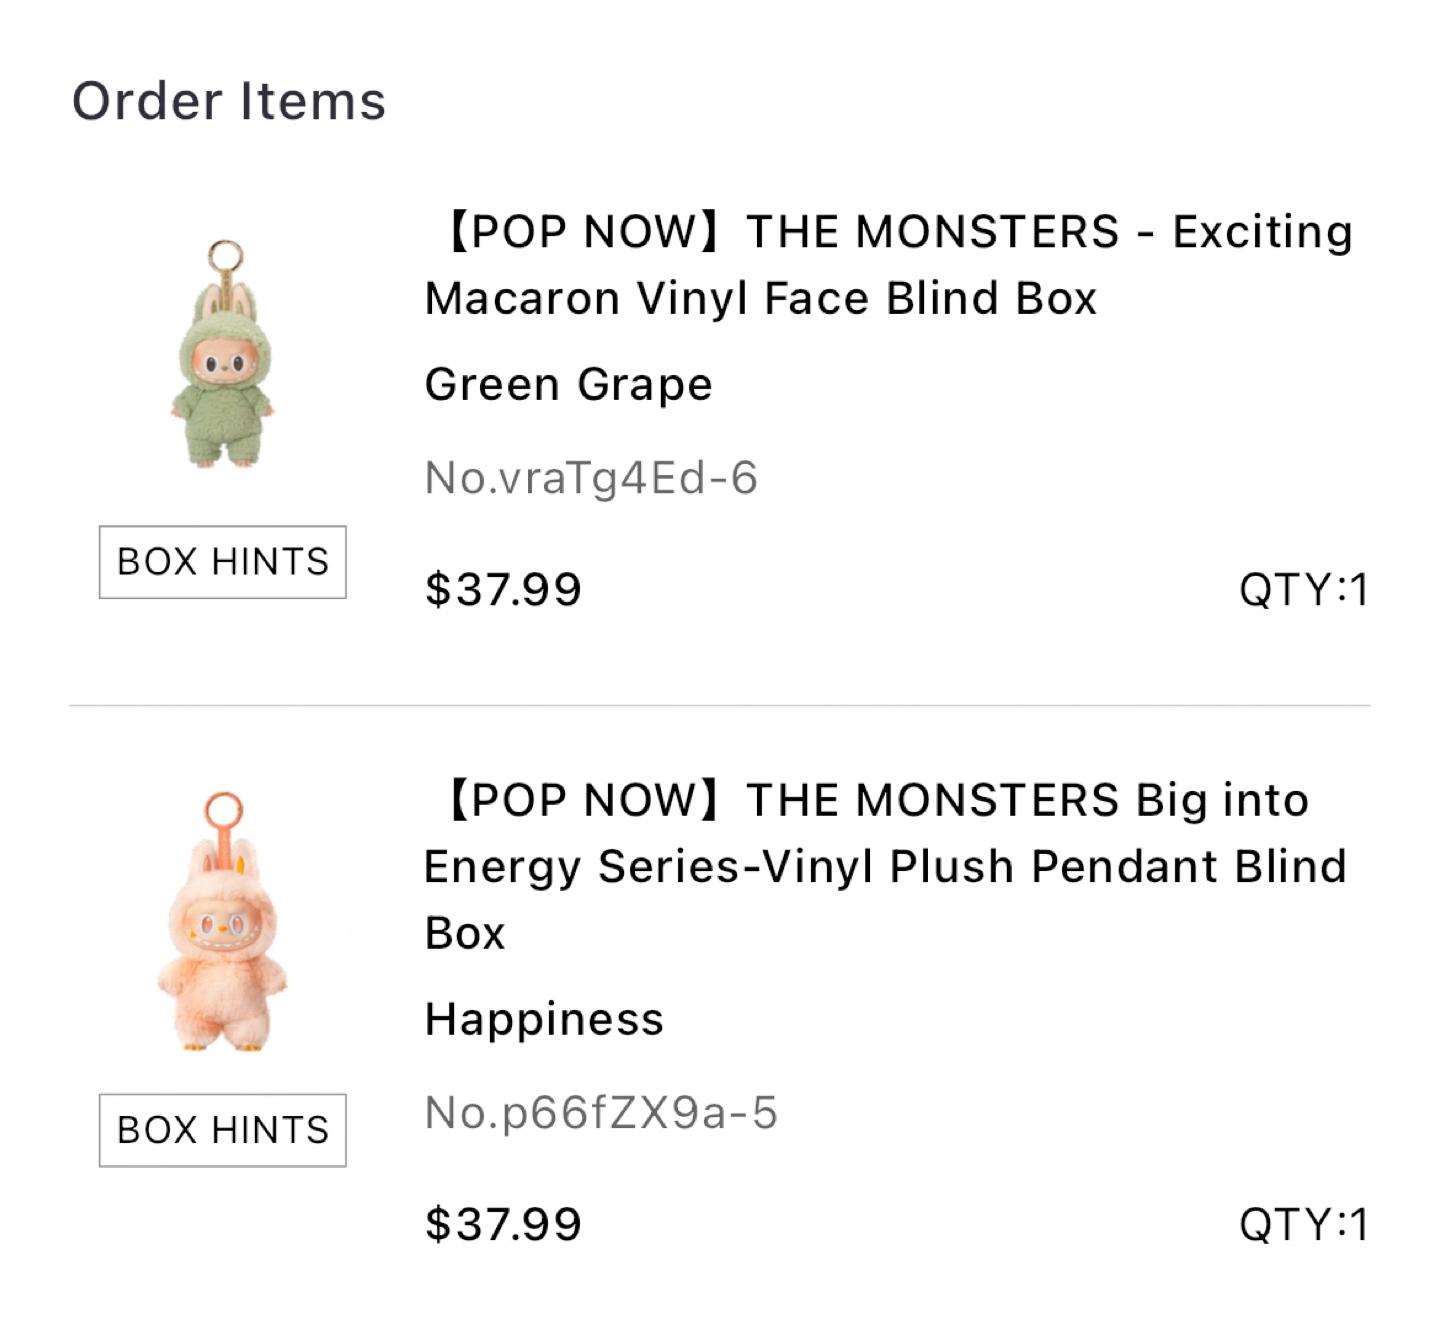Click BOX HINTS under the Green Grape item
Screen dimensions: 1440x1330
tap(222, 562)
